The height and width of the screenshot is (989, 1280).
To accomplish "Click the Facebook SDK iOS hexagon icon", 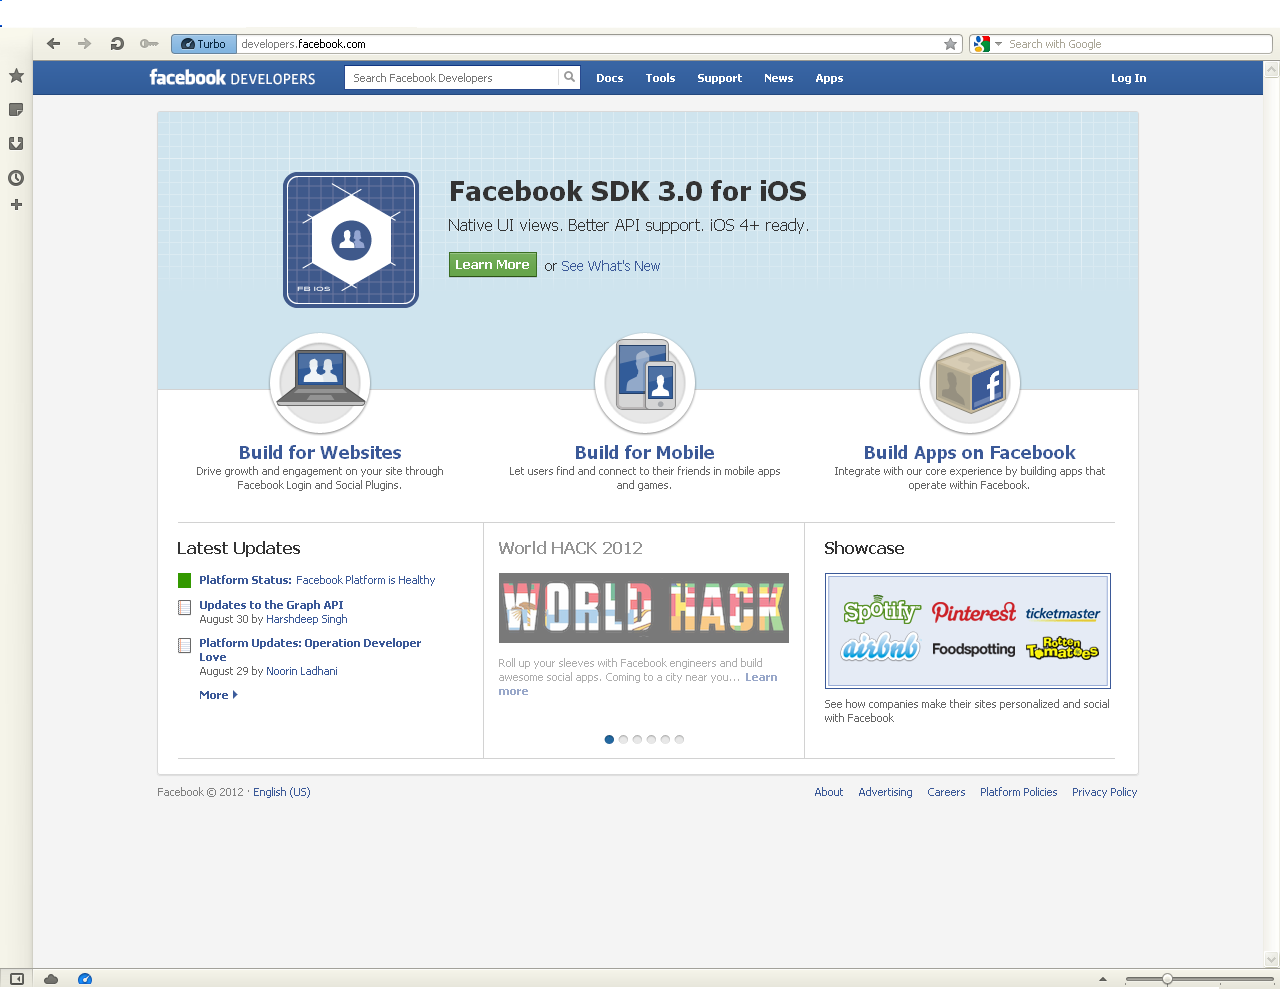I will coord(351,240).
